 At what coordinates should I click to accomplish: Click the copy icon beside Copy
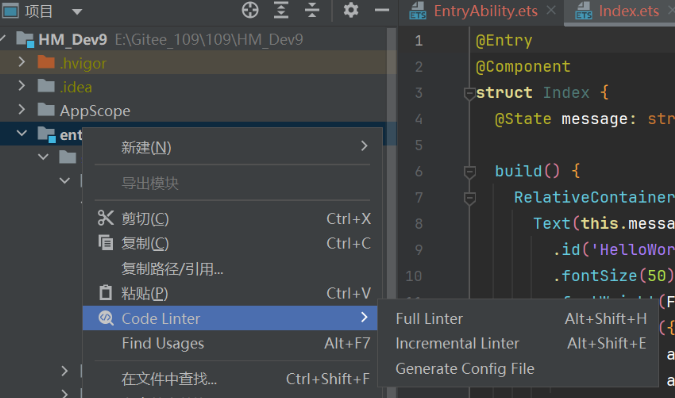105,243
